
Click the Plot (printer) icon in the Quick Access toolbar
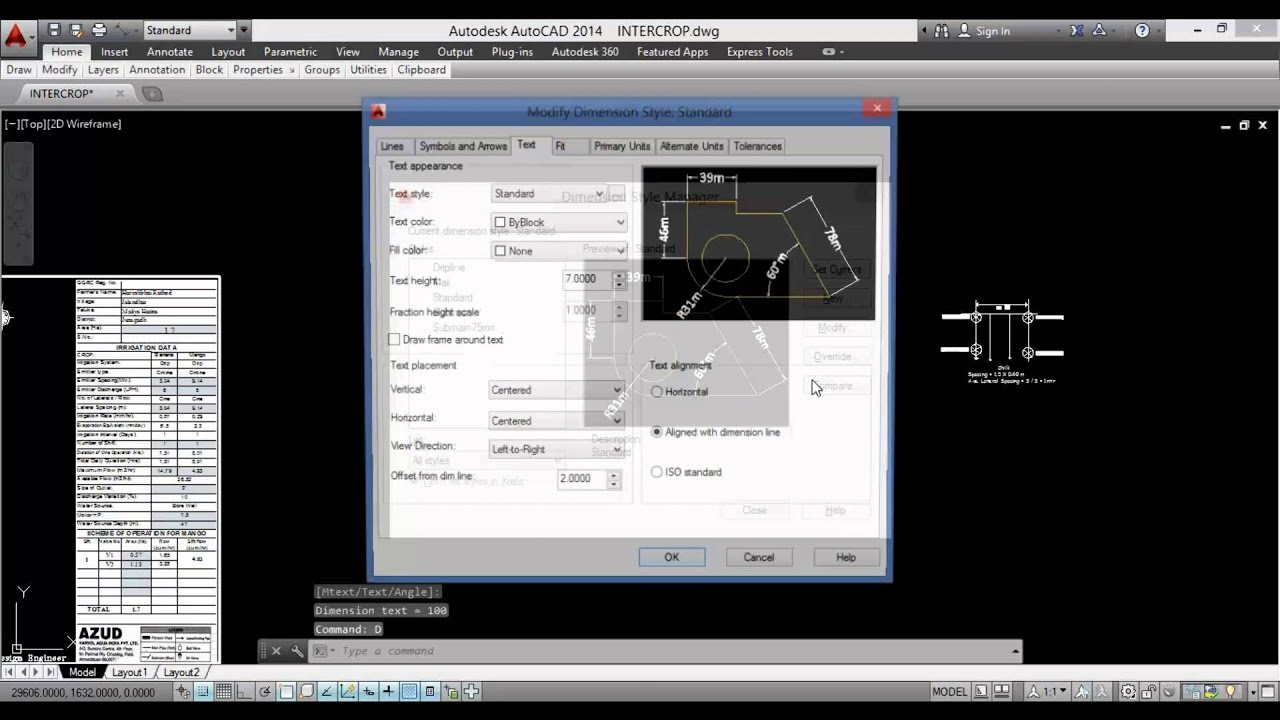tap(98, 30)
